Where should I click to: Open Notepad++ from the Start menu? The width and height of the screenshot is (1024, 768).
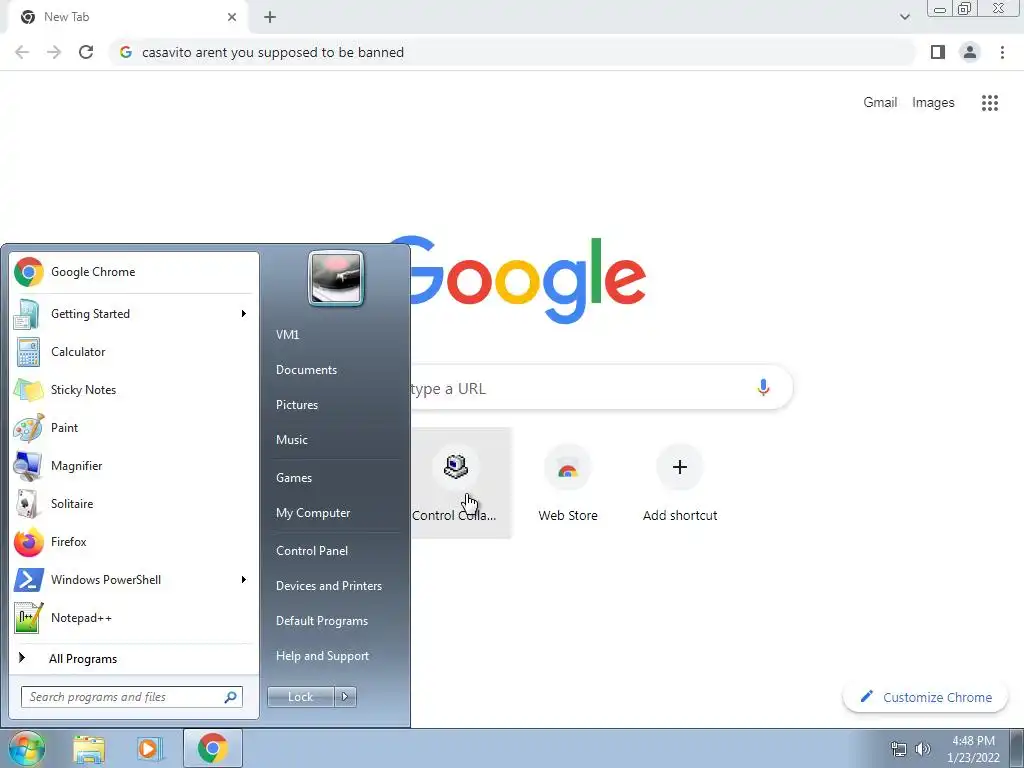133,618
